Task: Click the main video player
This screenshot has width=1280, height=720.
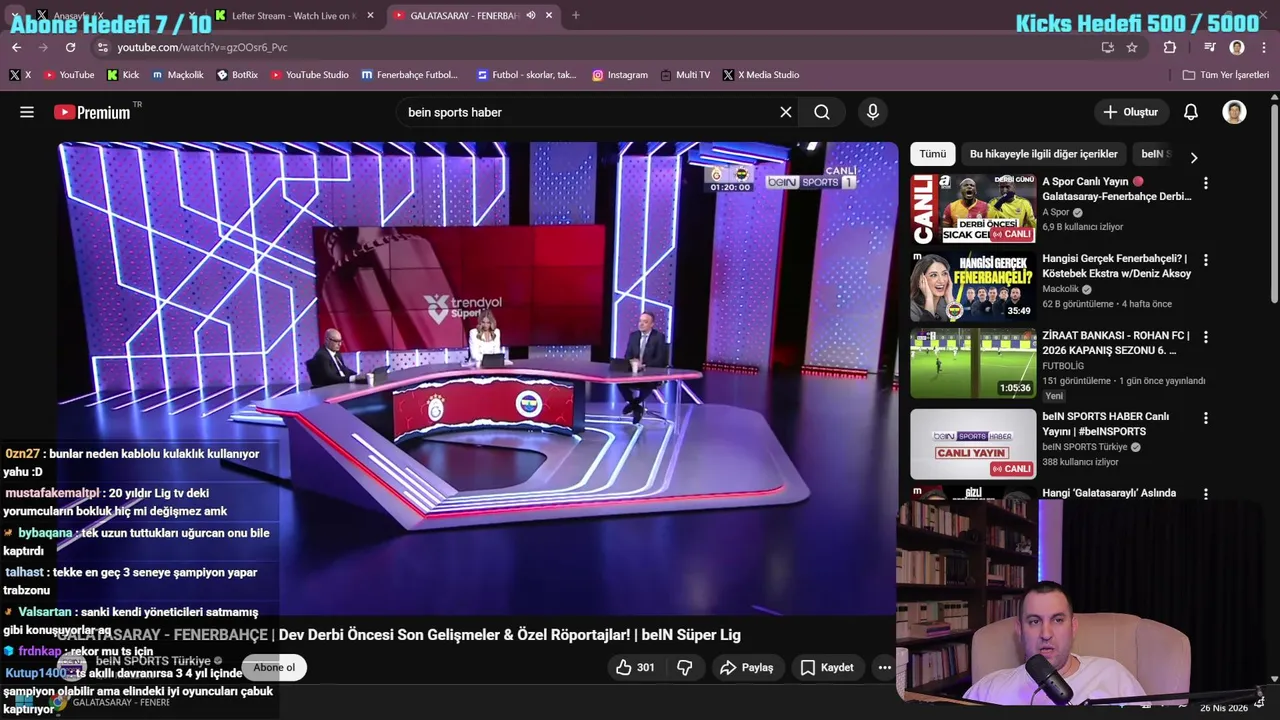Action: (478, 378)
